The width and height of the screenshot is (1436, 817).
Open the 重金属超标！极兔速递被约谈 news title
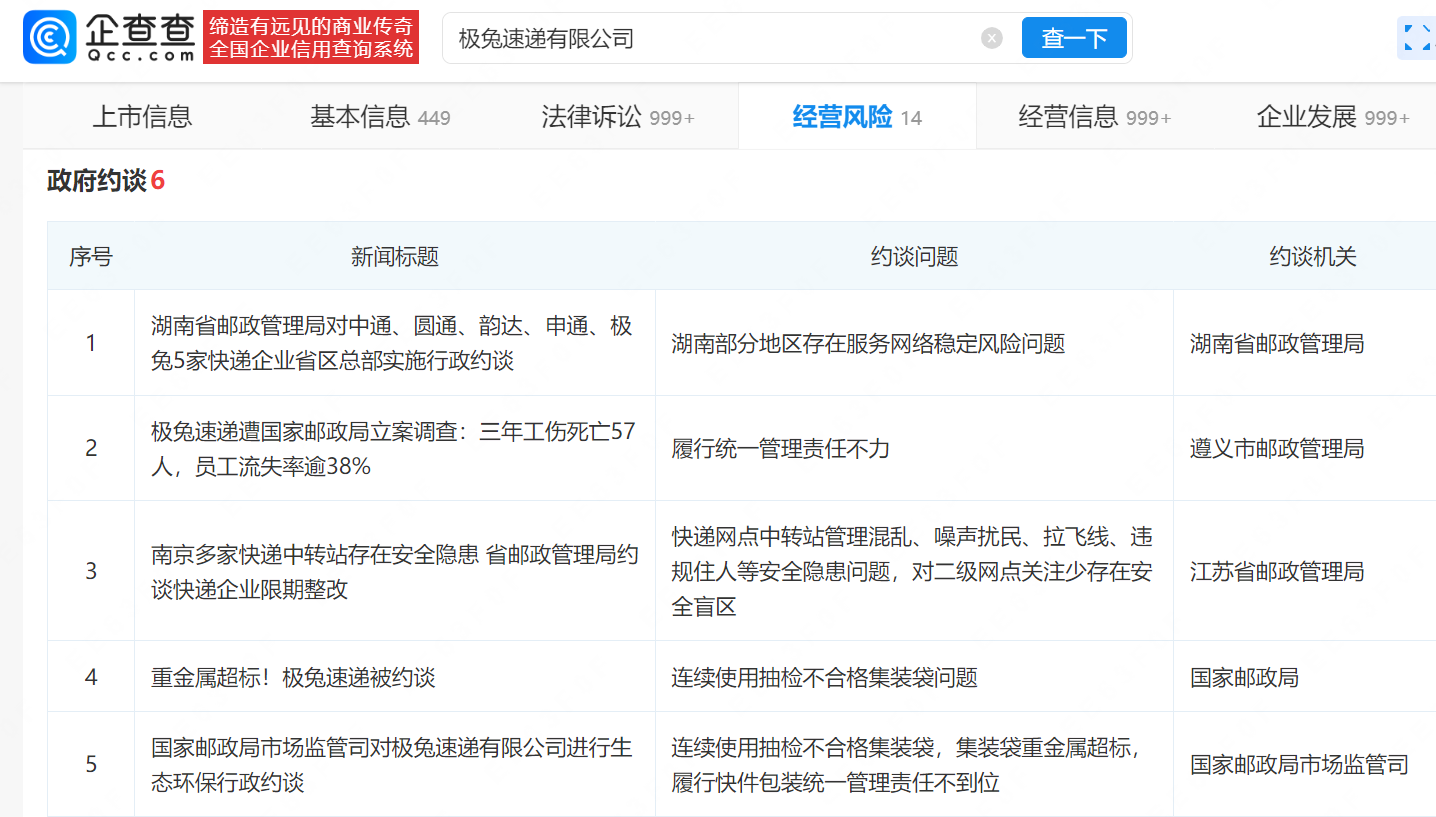pos(293,677)
